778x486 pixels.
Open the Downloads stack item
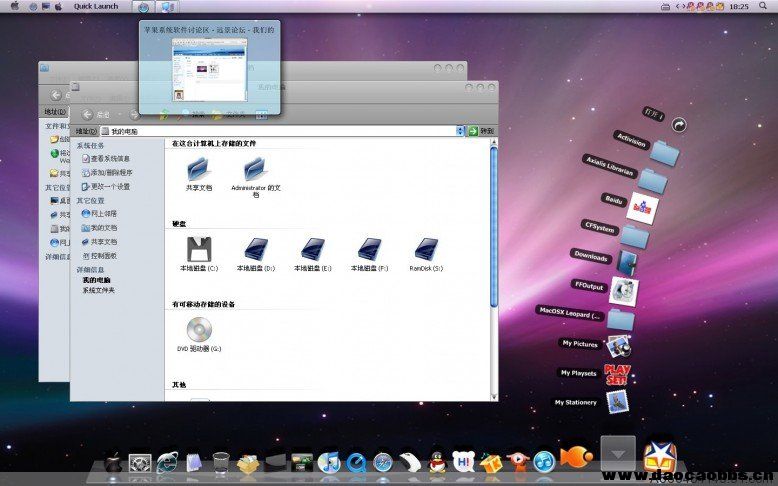(627, 261)
